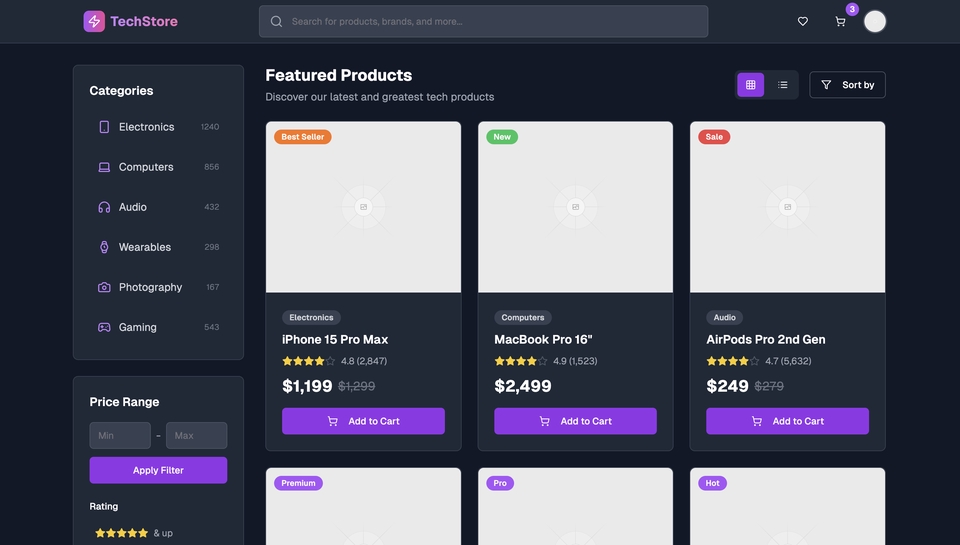Click the struck-through $1,299 price
Screen dimensions: 960x545
[356, 386]
